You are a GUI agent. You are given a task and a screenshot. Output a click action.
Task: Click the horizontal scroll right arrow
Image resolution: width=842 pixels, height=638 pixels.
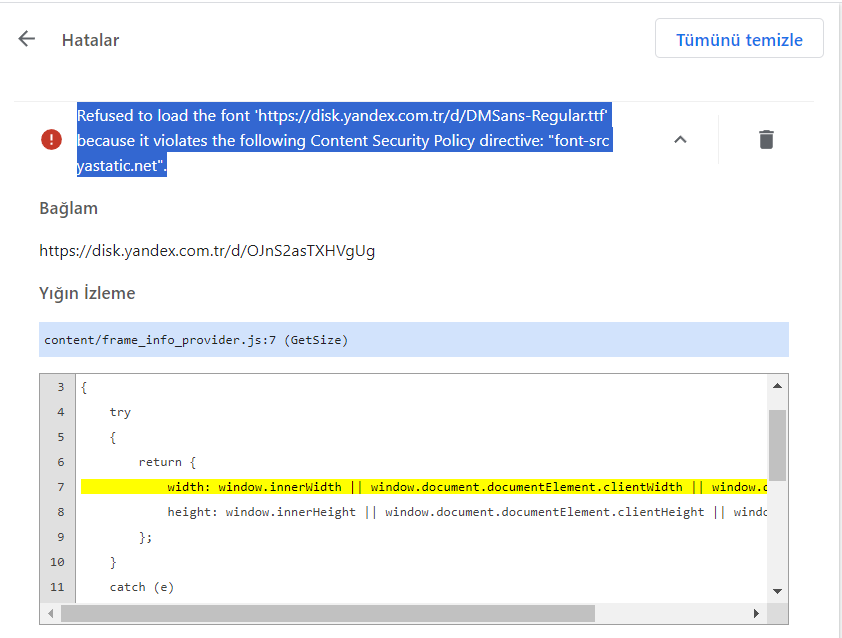point(756,613)
